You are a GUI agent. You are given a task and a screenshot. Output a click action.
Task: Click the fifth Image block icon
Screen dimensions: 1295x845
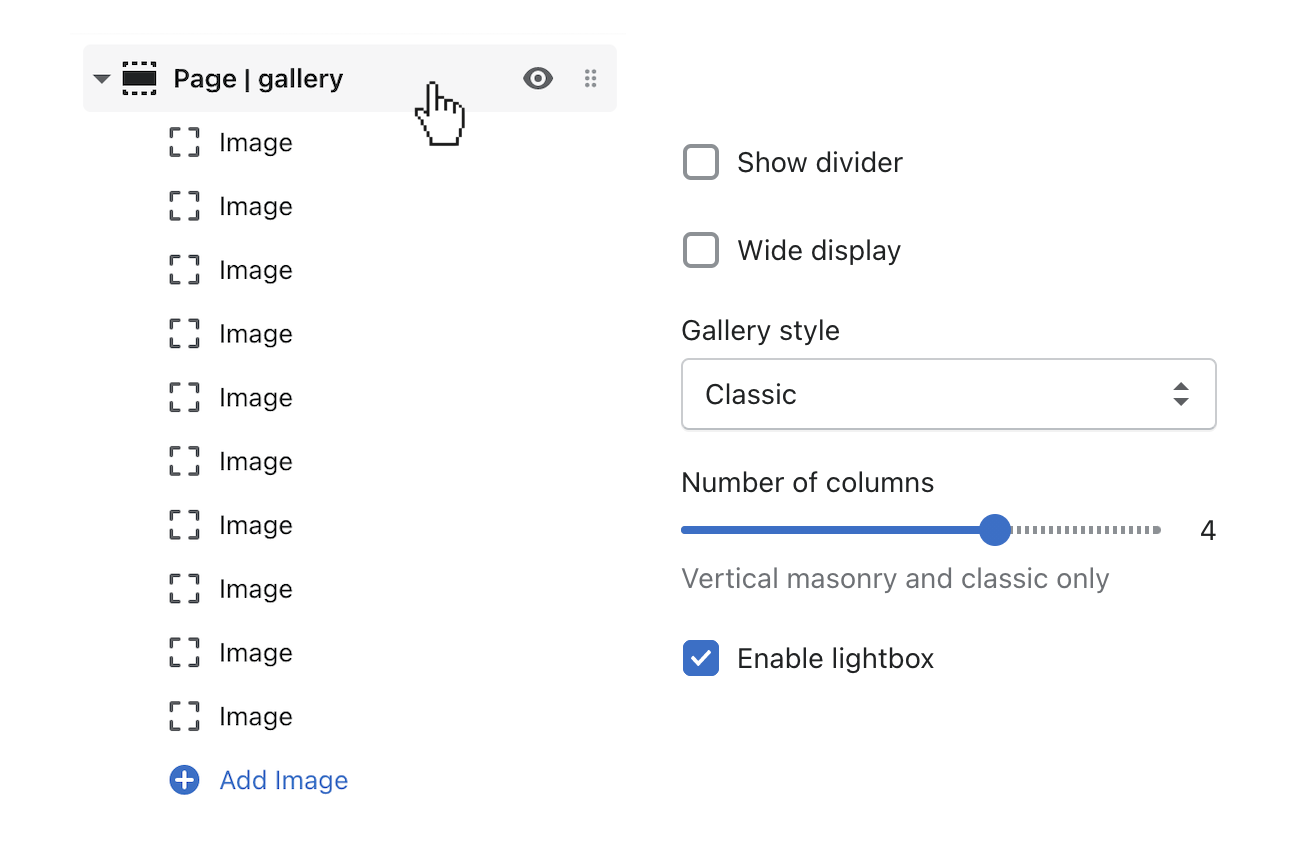[185, 398]
